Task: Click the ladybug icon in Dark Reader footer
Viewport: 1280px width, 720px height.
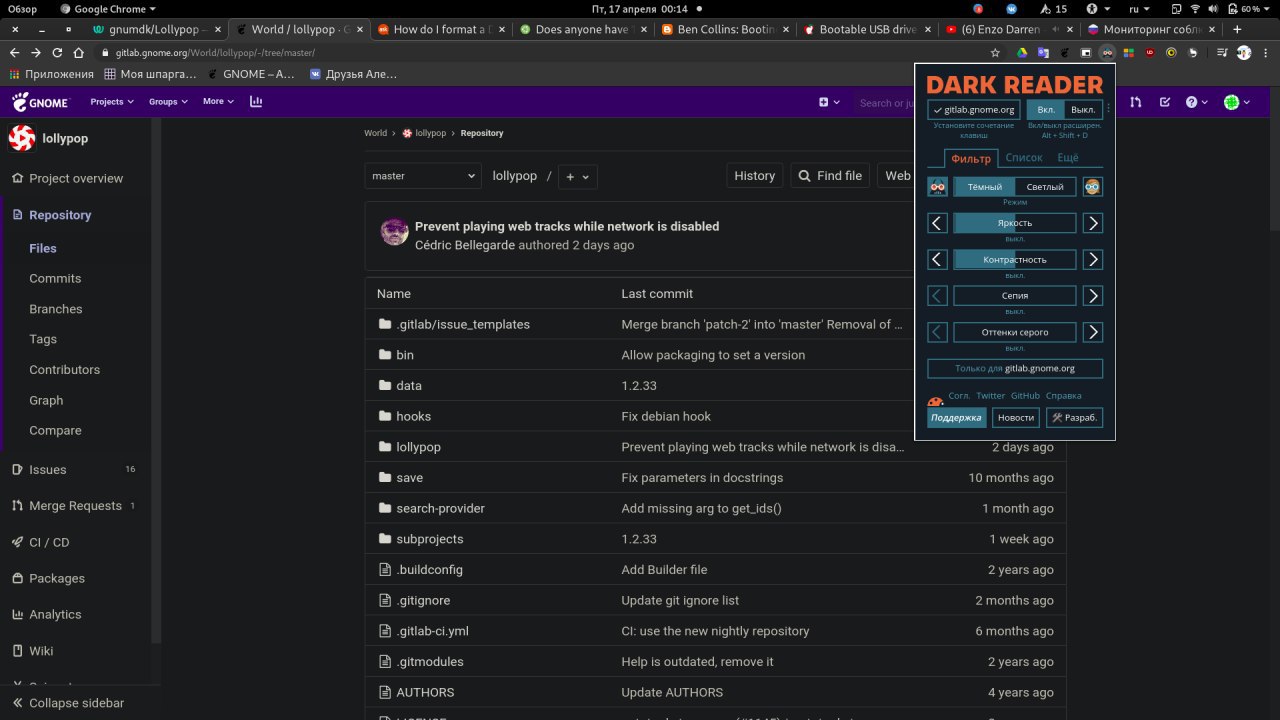Action: point(936,402)
